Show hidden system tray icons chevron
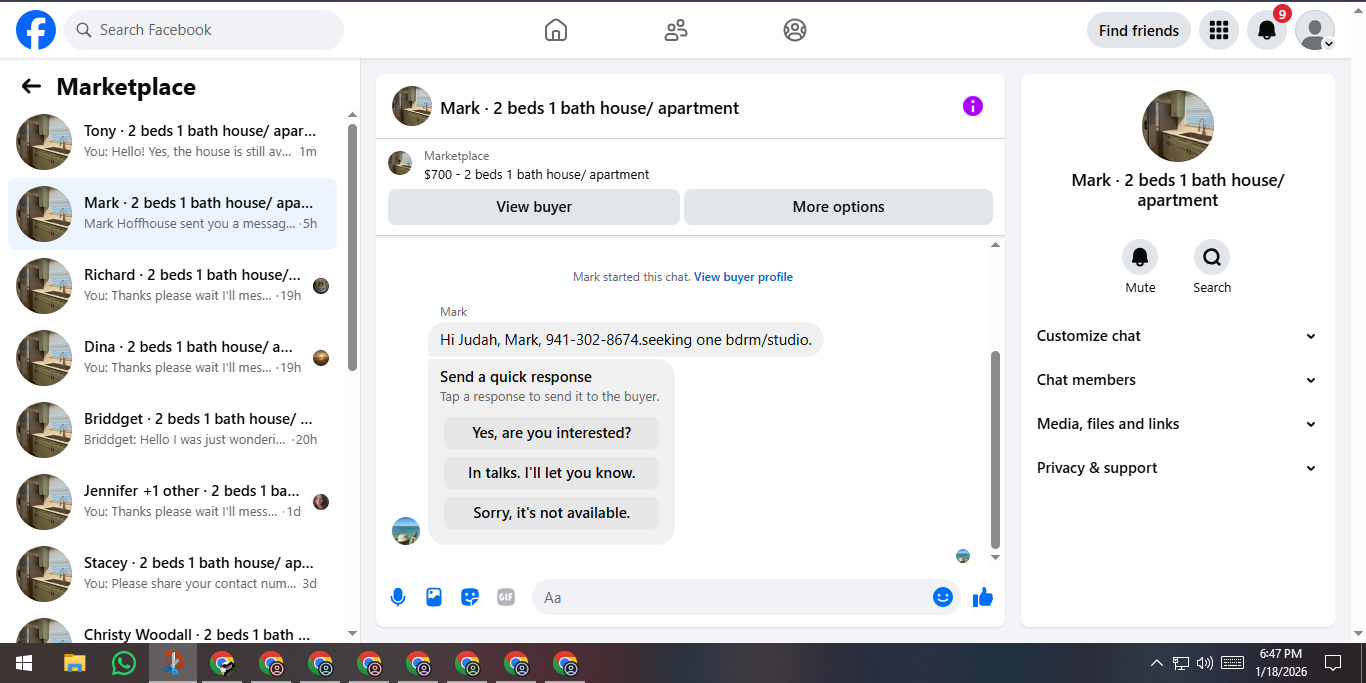The width and height of the screenshot is (1366, 683). click(1157, 663)
